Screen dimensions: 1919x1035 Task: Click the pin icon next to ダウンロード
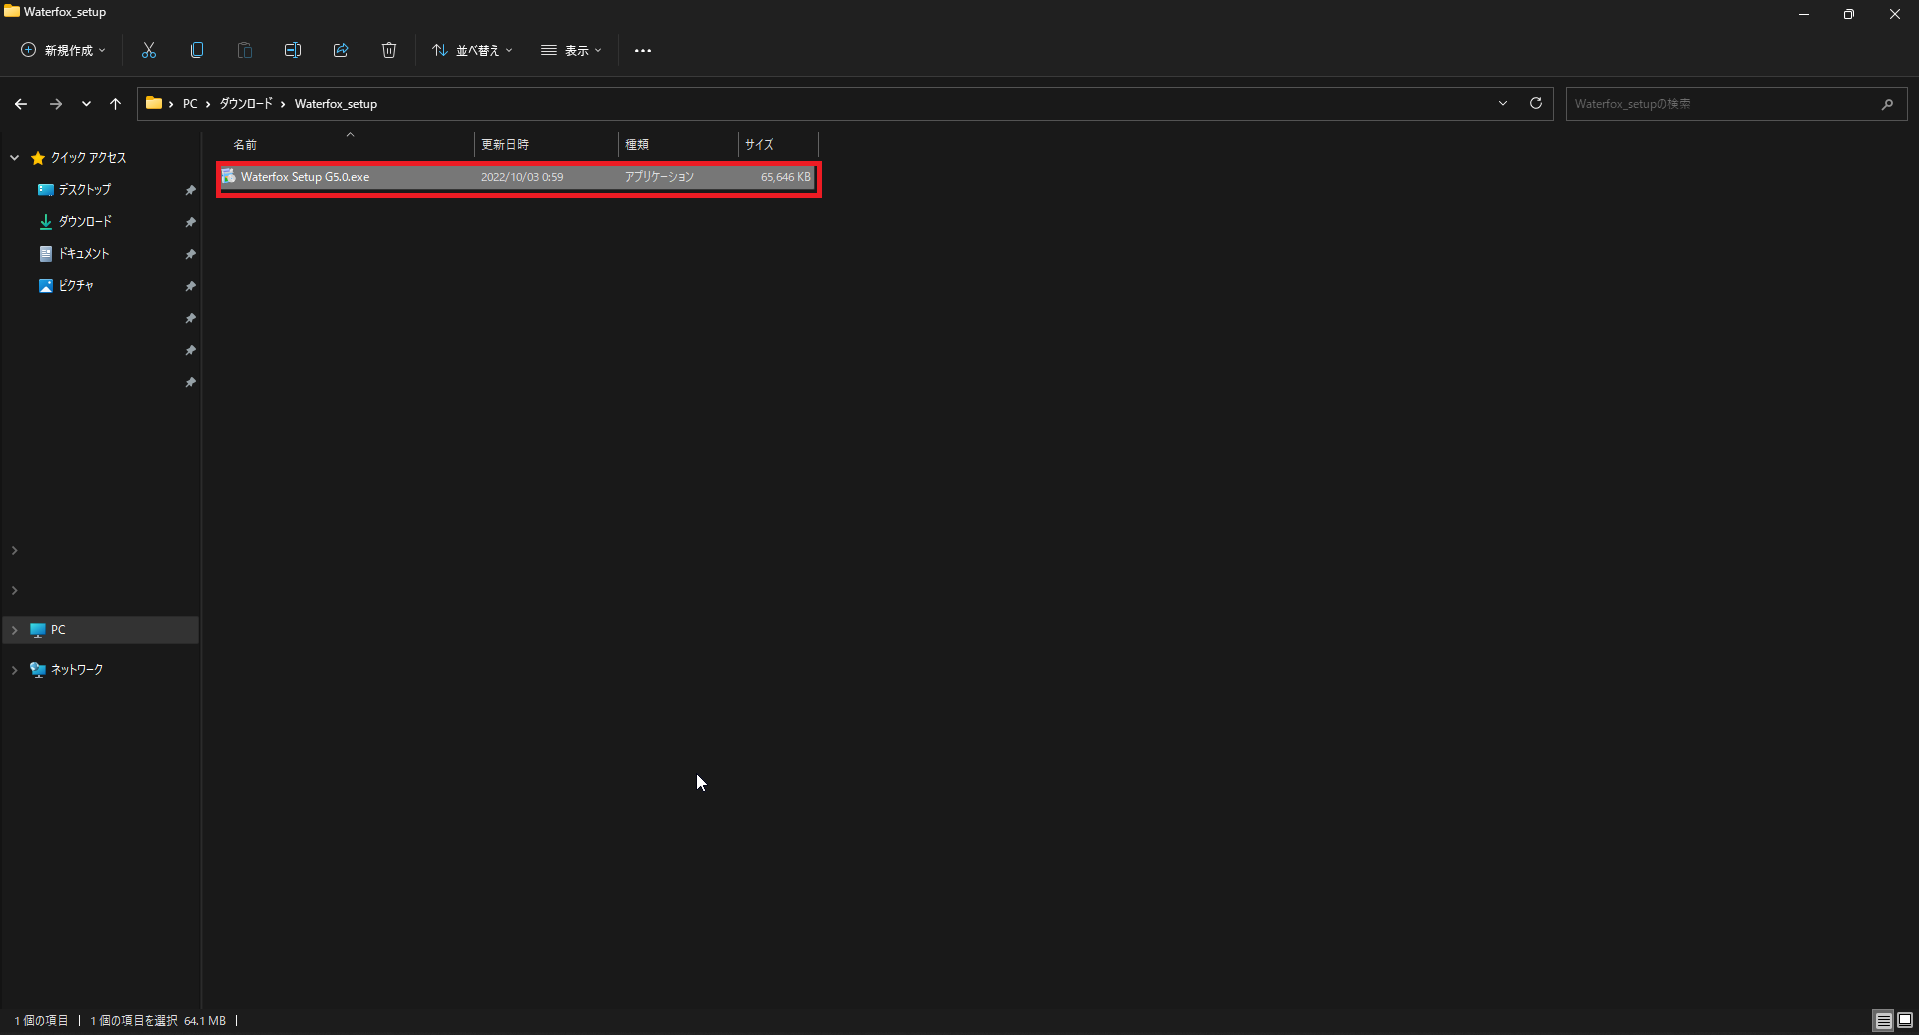coord(190,222)
